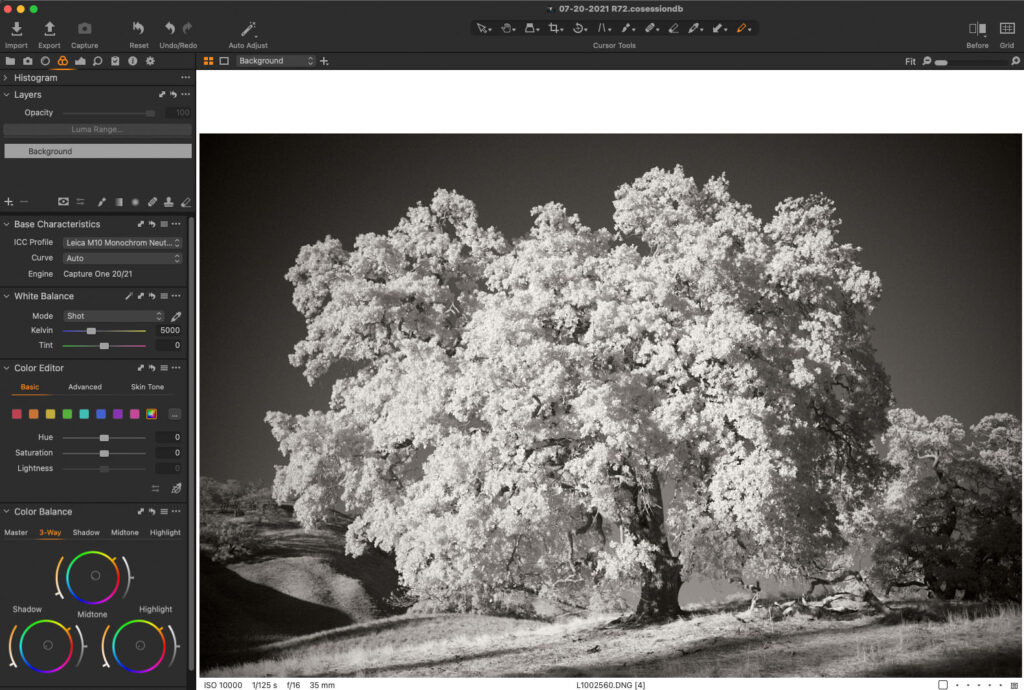This screenshot has width=1024, height=690.
Task: Open the Highlight Color Balance tab
Action: 165,533
